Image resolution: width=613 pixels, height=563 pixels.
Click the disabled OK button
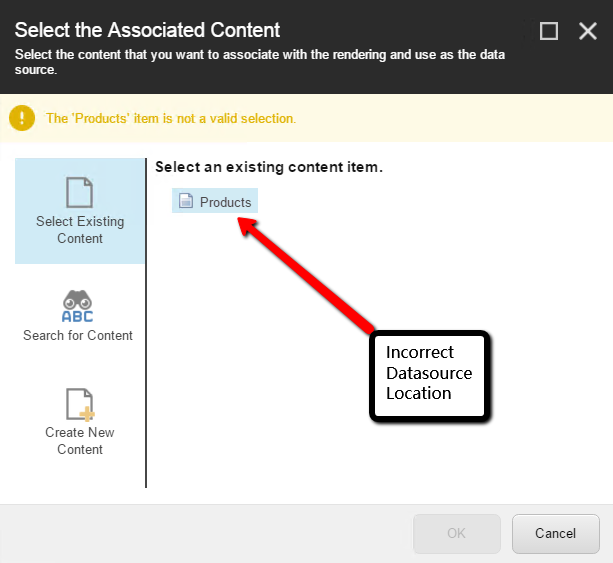[x=457, y=533]
